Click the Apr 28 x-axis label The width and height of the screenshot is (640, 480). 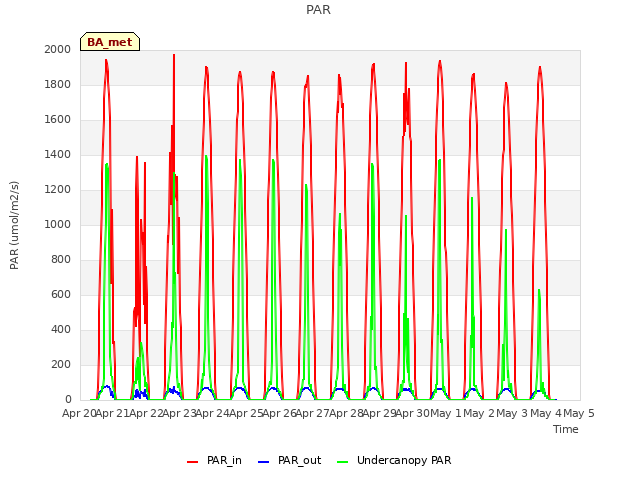(346, 413)
